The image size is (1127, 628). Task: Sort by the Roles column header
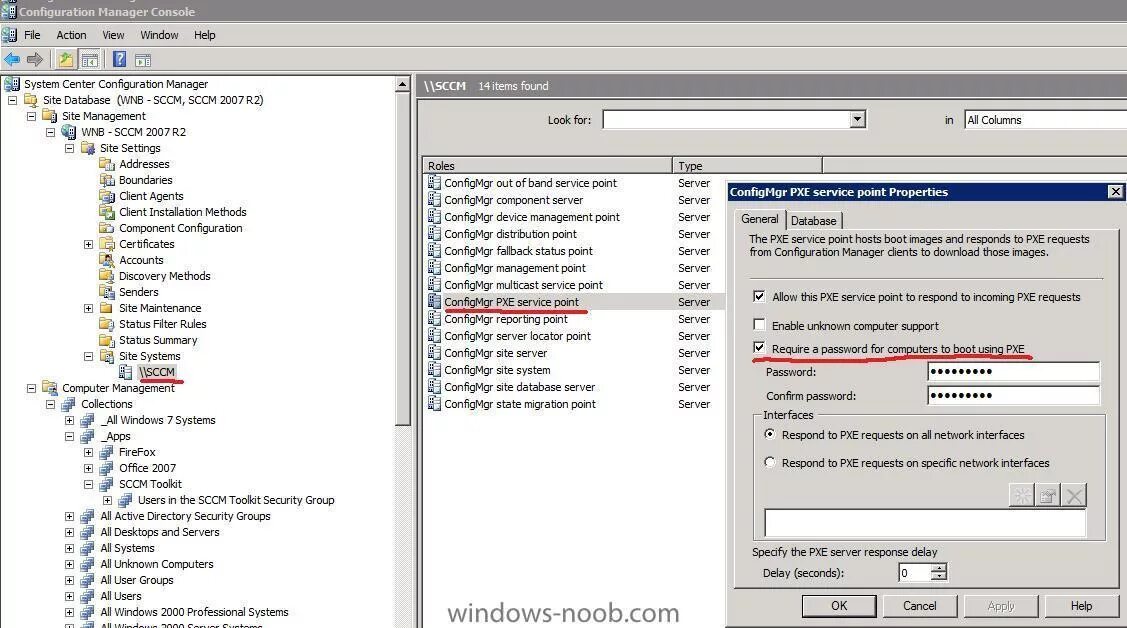(547, 166)
